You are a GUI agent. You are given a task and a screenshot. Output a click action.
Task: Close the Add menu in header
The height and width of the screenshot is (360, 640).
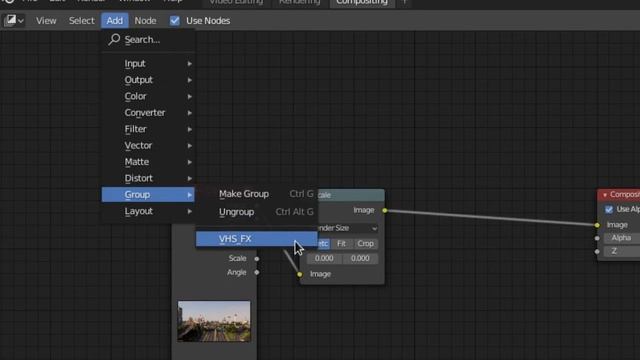click(115, 20)
